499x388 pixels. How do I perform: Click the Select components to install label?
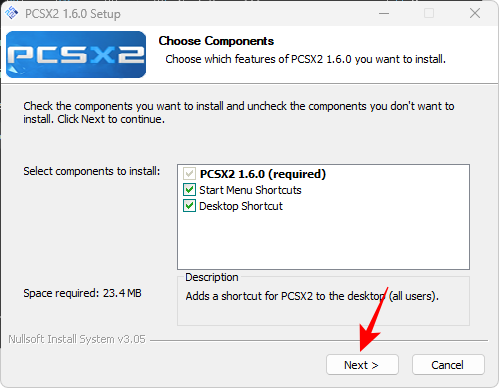pyautogui.click(x=92, y=171)
